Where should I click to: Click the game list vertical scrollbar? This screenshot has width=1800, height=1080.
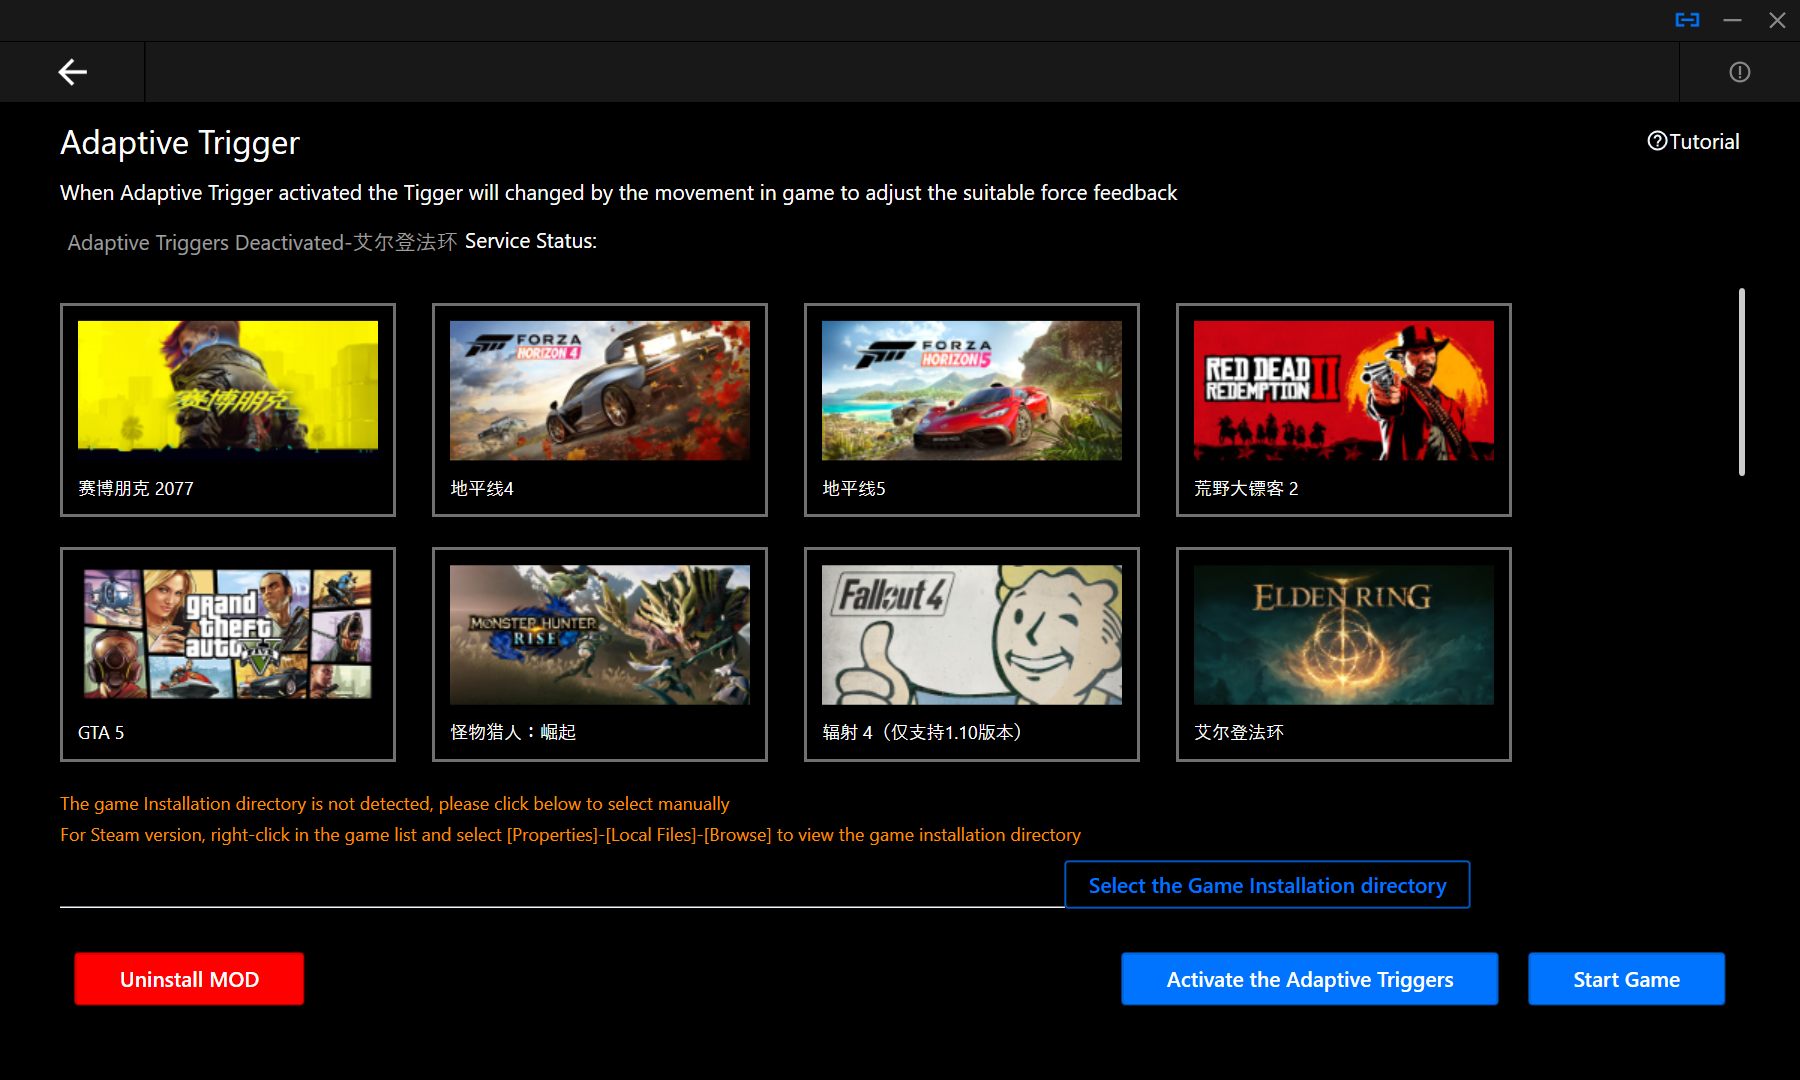[x=1742, y=382]
